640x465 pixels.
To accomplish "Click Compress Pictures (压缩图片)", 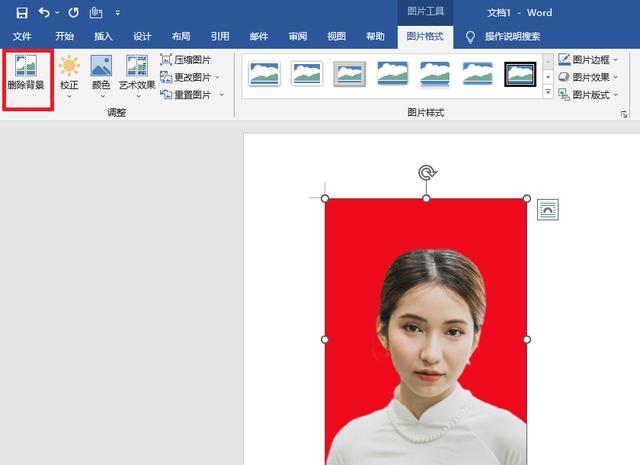I will click(x=186, y=60).
